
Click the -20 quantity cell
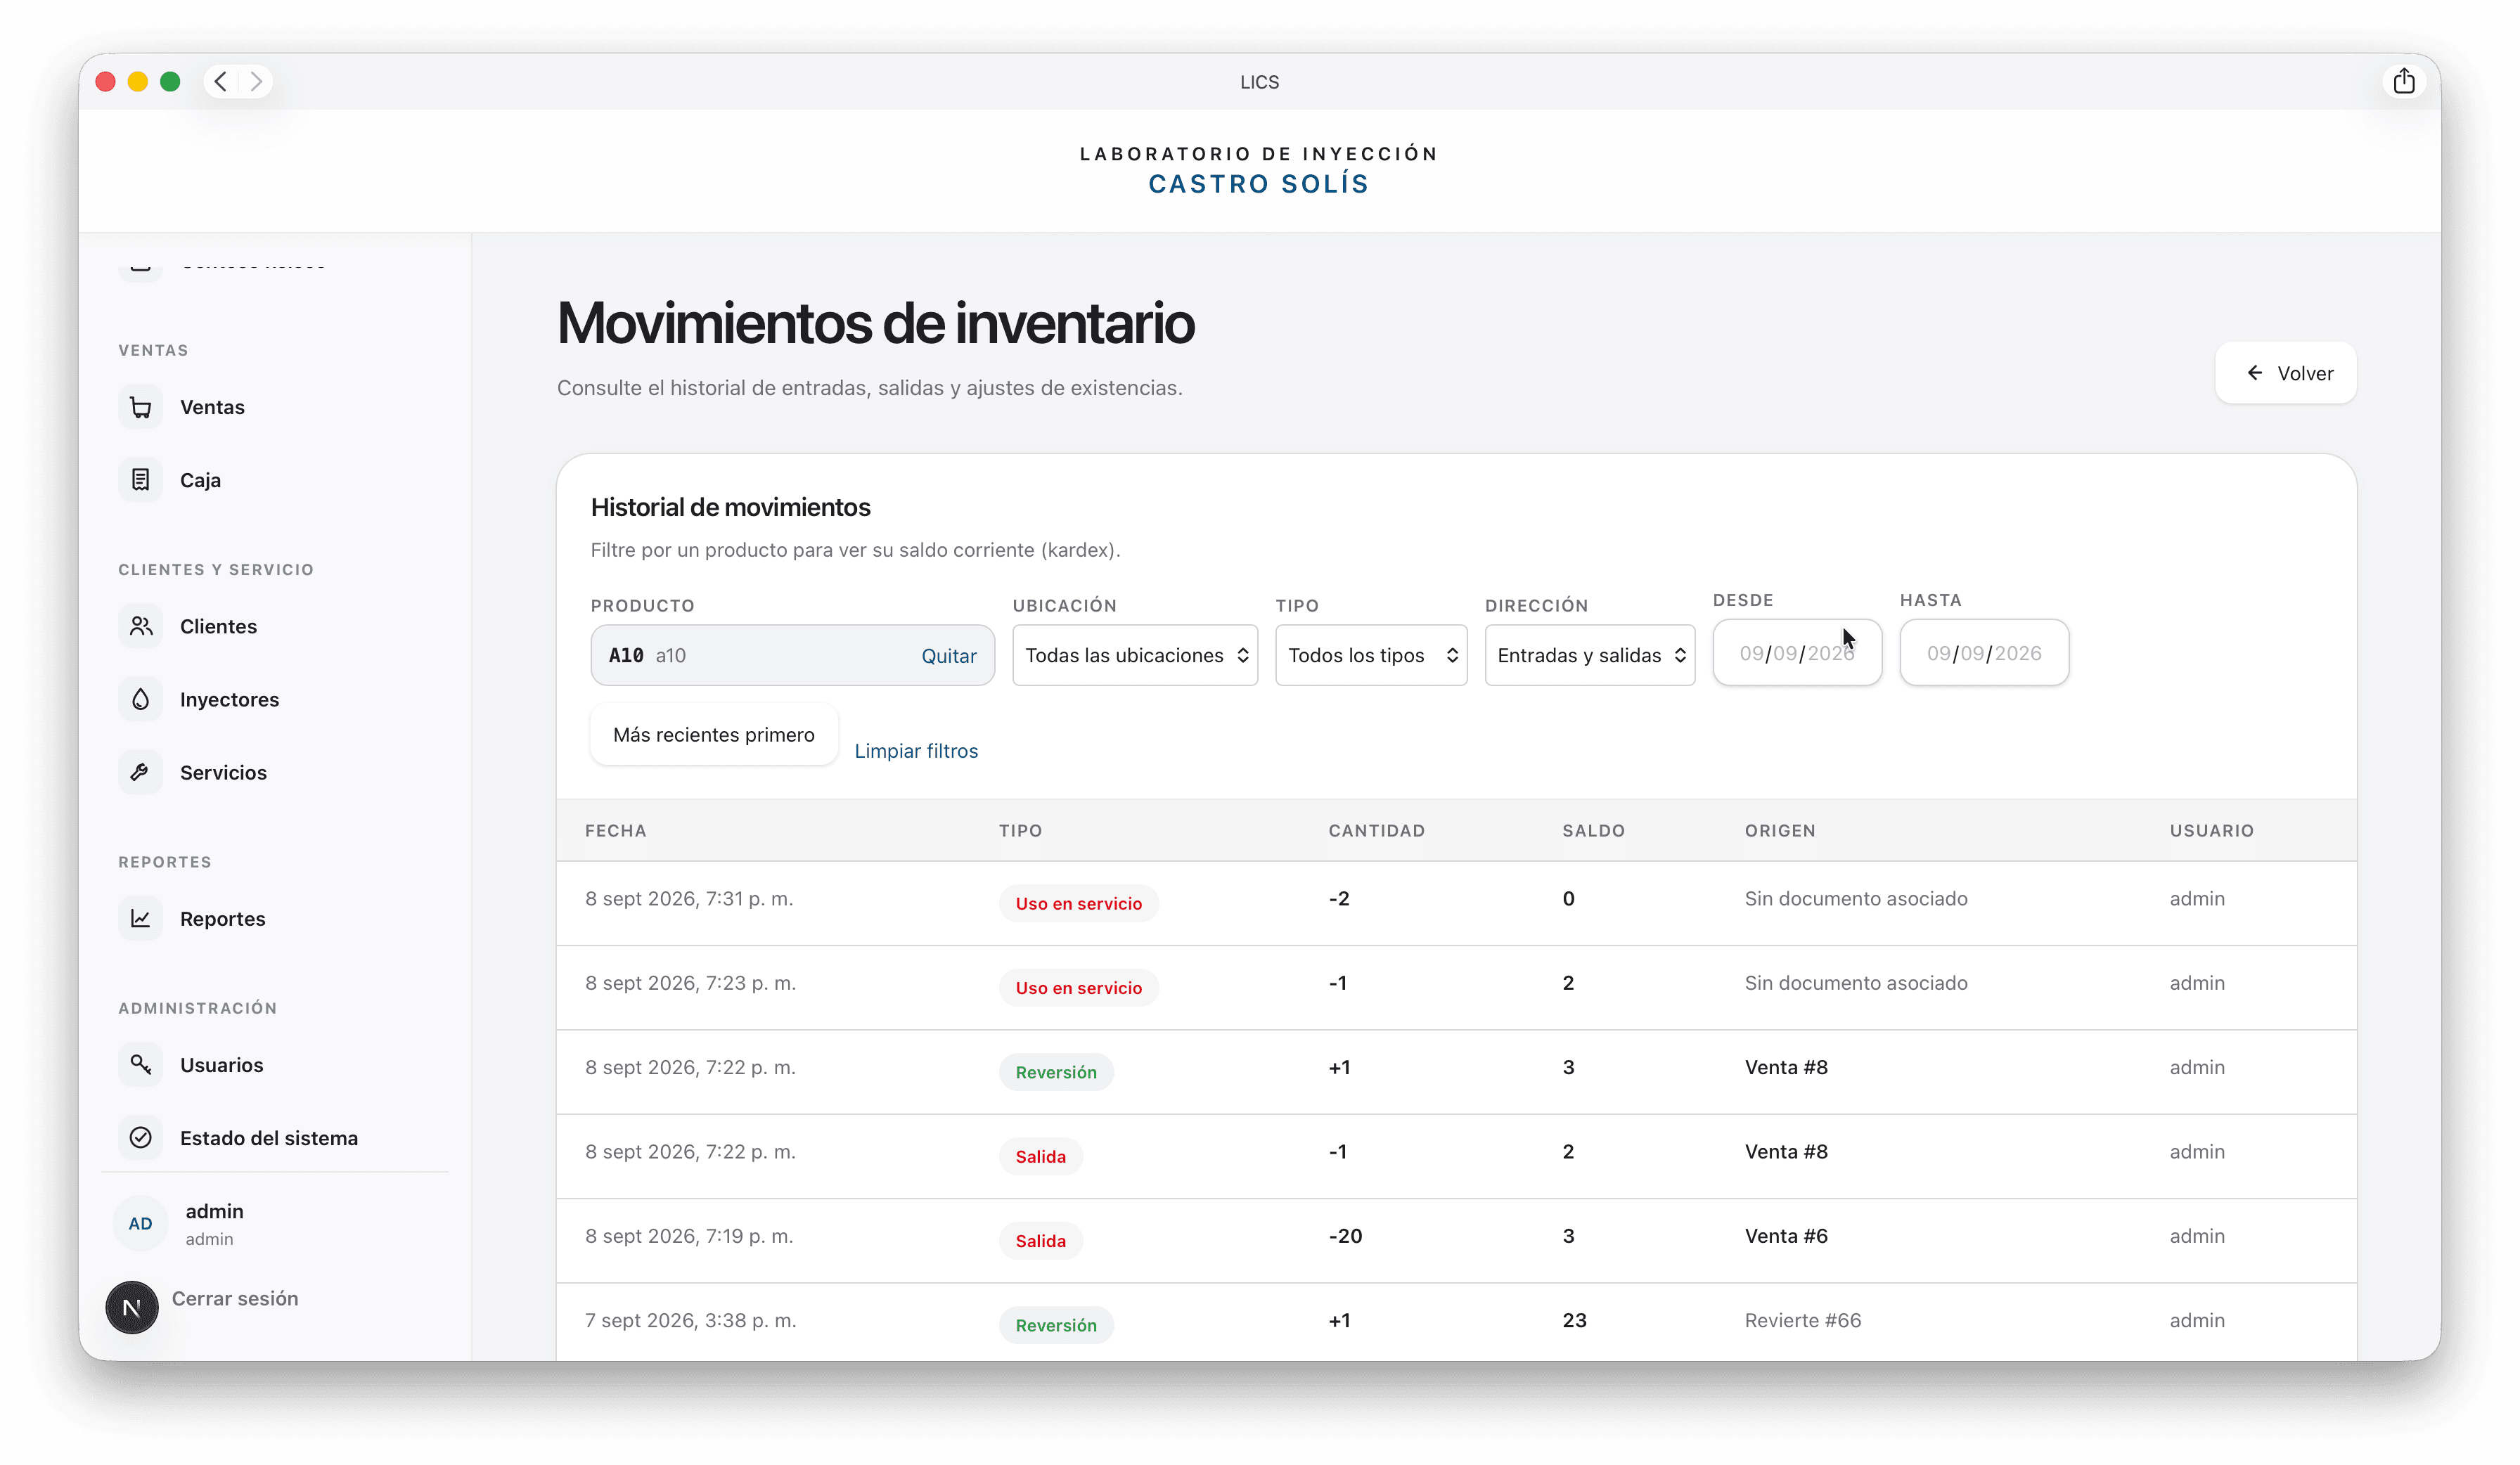pos(1345,1235)
